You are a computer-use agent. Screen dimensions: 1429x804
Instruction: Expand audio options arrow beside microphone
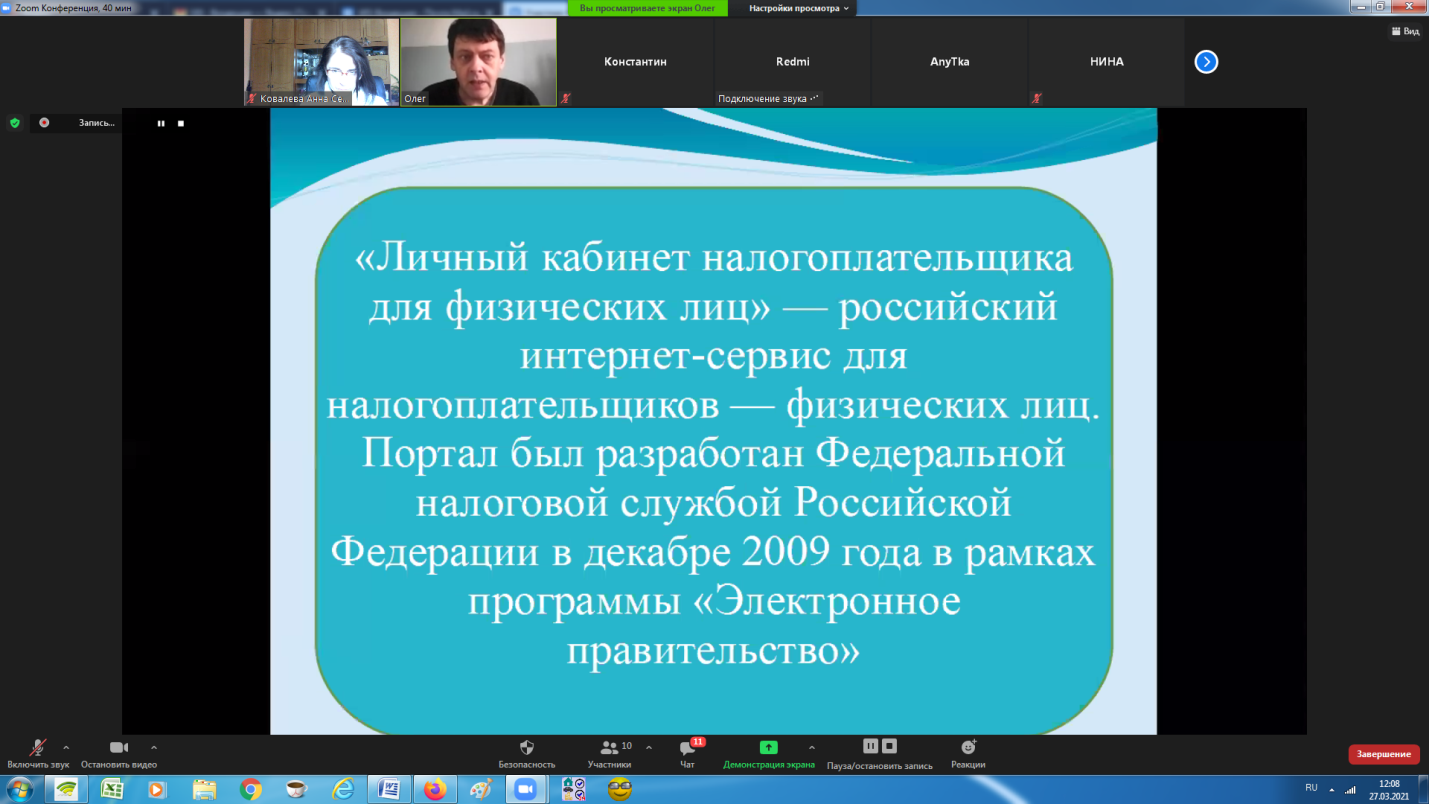(x=66, y=747)
